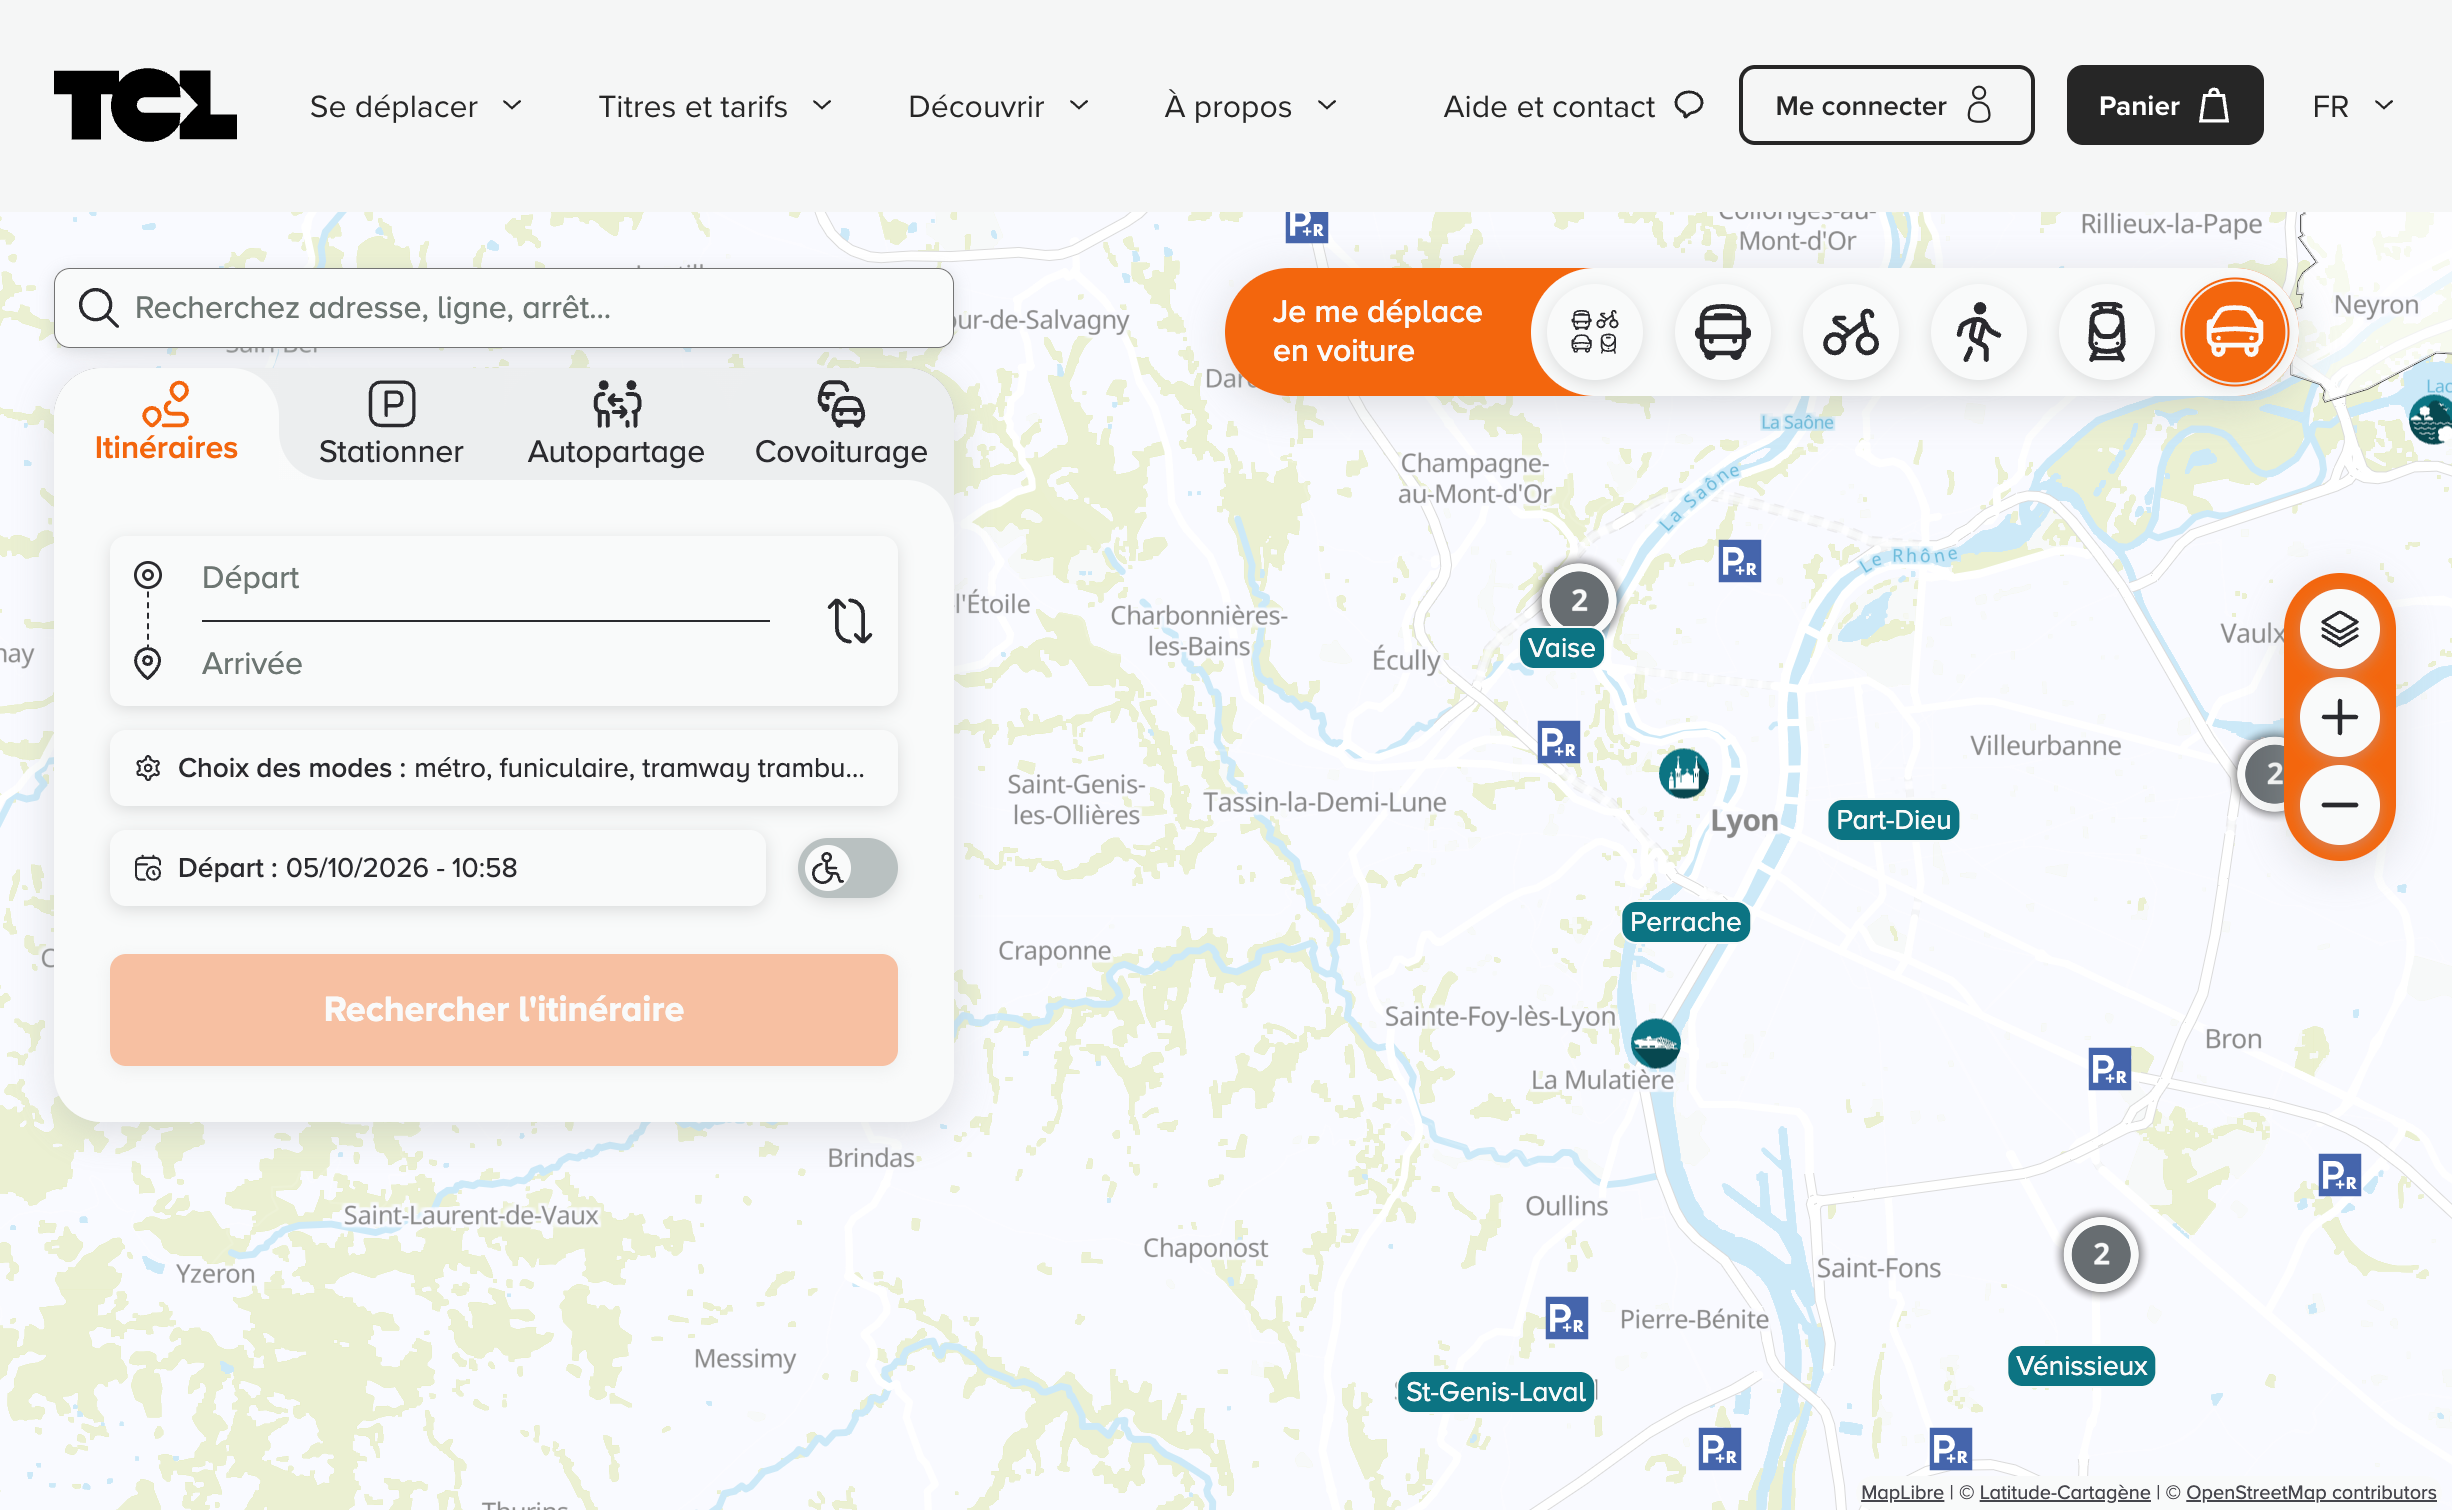Viewport: 2452px width, 1510px height.
Task: Open Aide et contact link
Action: tap(1573, 106)
